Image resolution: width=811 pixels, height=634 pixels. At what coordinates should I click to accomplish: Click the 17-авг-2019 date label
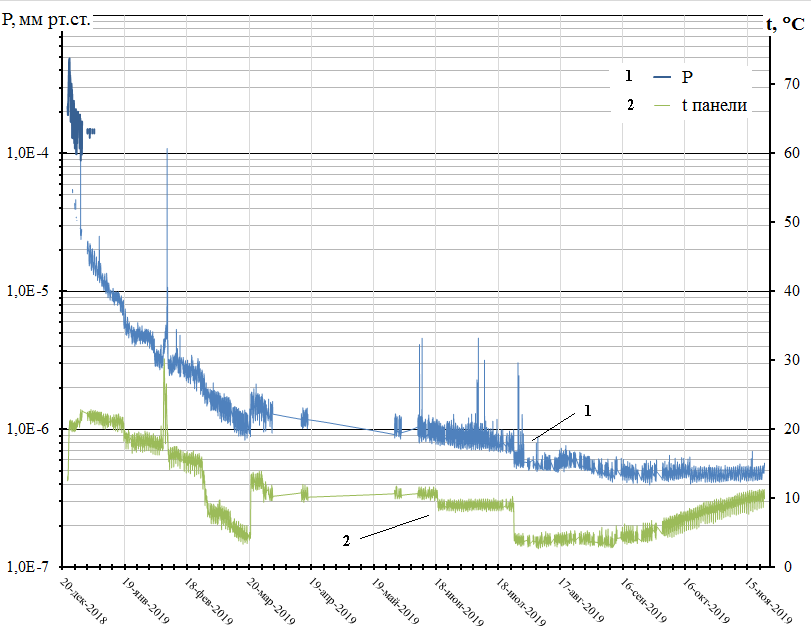[x=583, y=599]
